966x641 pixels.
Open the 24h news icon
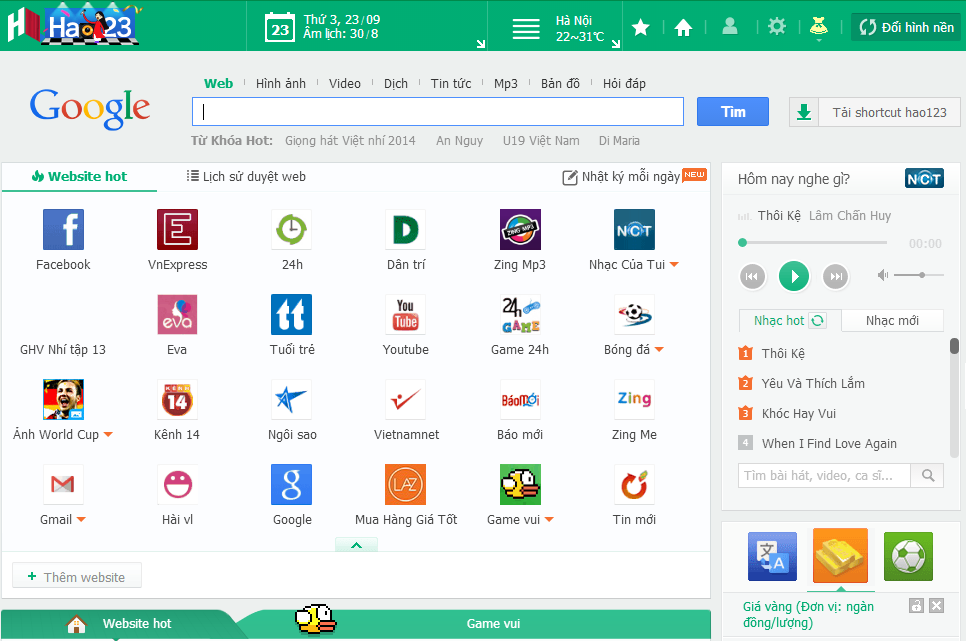pyautogui.click(x=291, y=229)
